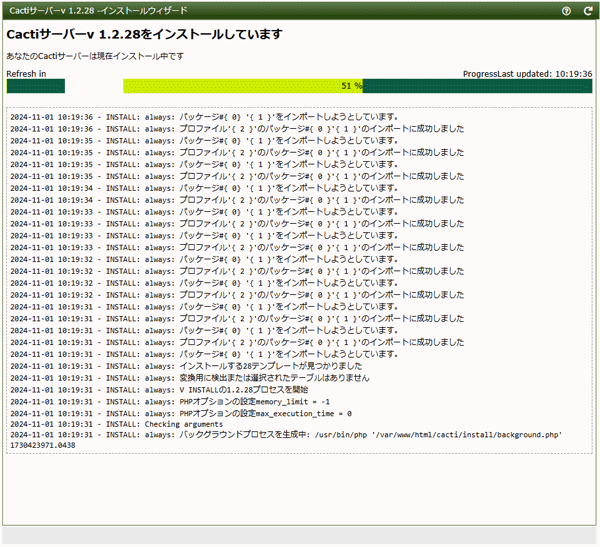Click the refresh icon in the title bar
Image resolution: width=600 pixels, height=547 pixels.
point(588,11)
